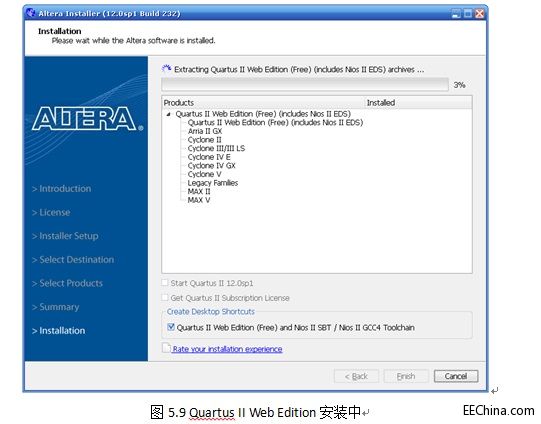Select Cyclone IV GX in products tree

(x=211, y=166)
